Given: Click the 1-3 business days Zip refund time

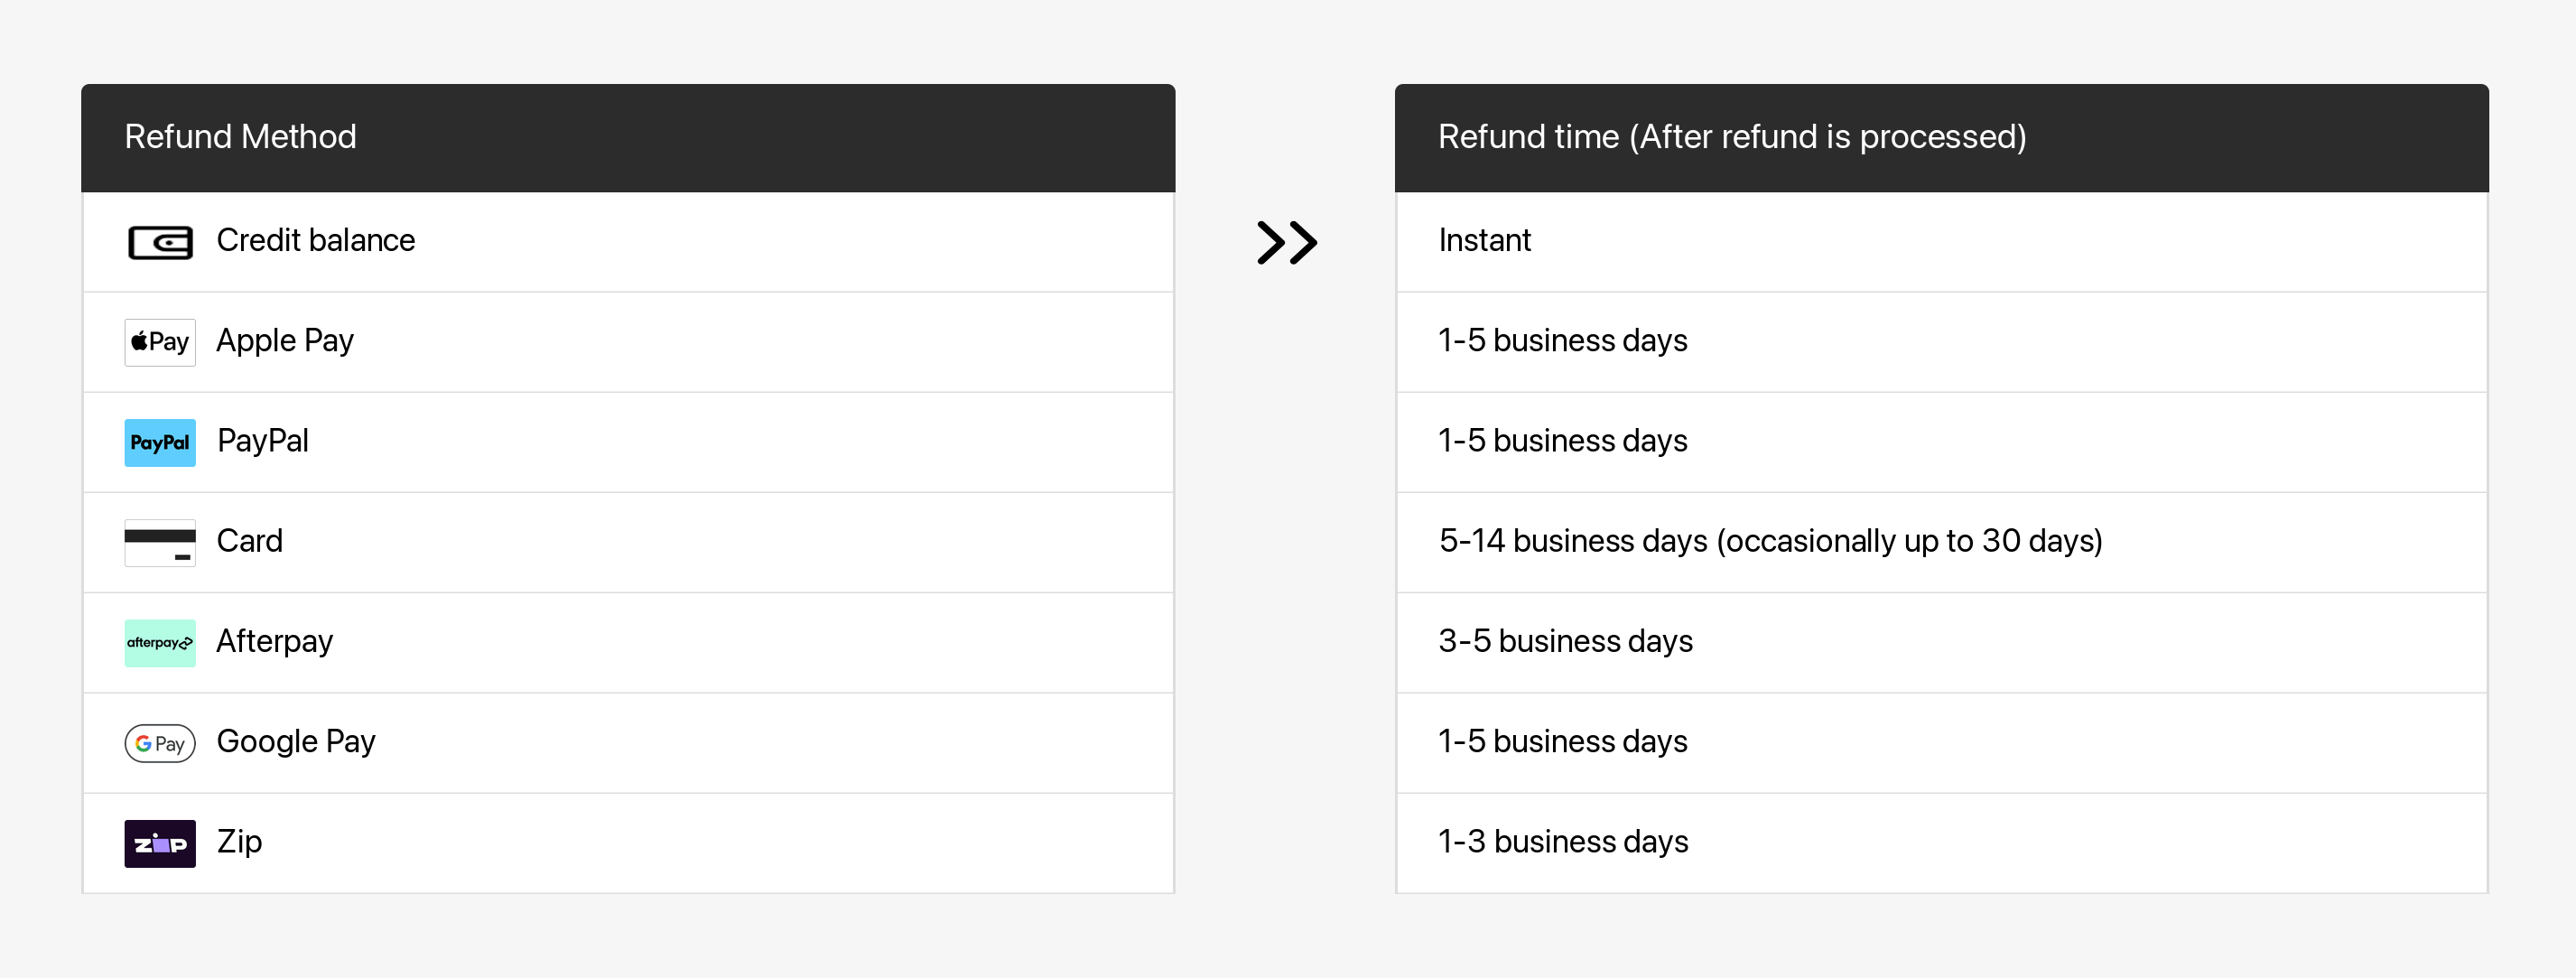Looking at the screenshot, I should pyautogui.click(x=1563, y=841).
